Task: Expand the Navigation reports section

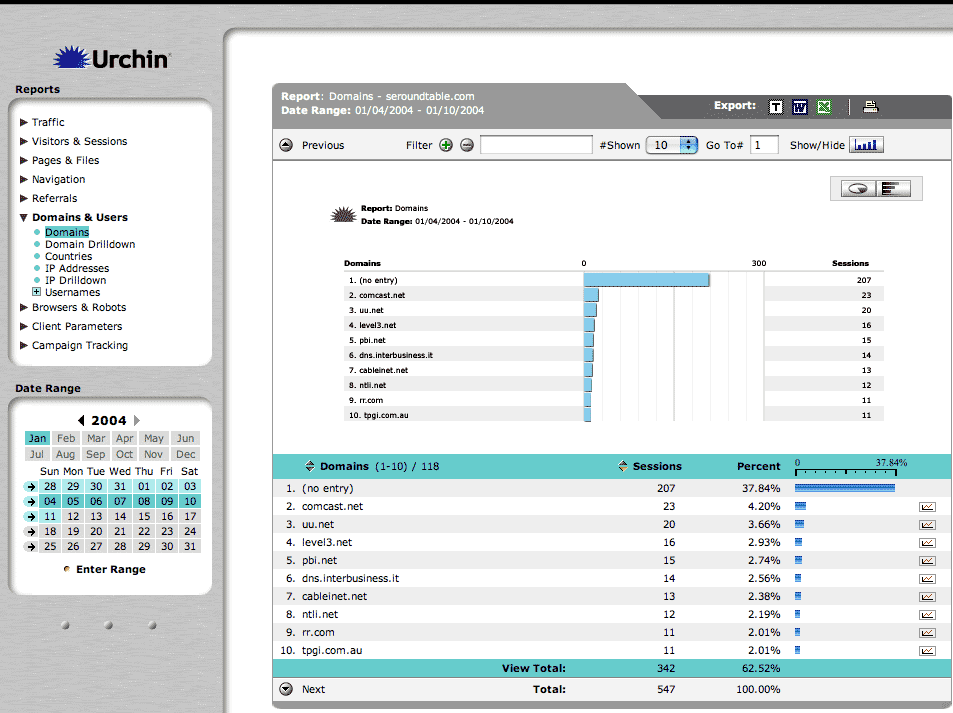Action: coord(24,179)
